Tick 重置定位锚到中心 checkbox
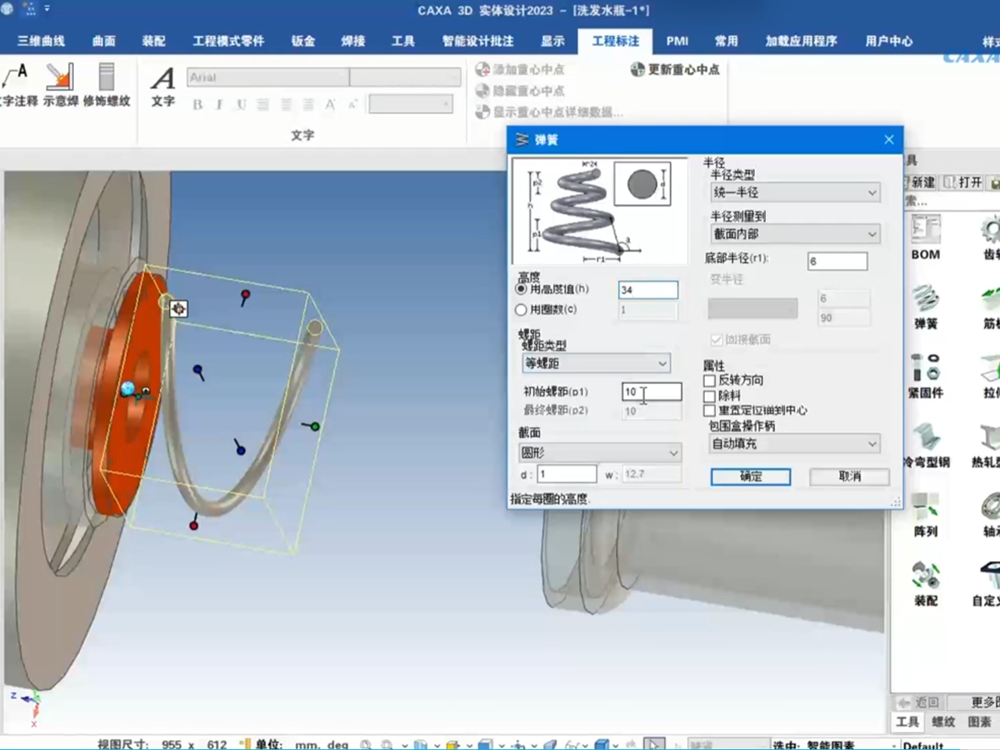Image resolution: width=1000 pixels, height=750 pixels. (710, 410)
